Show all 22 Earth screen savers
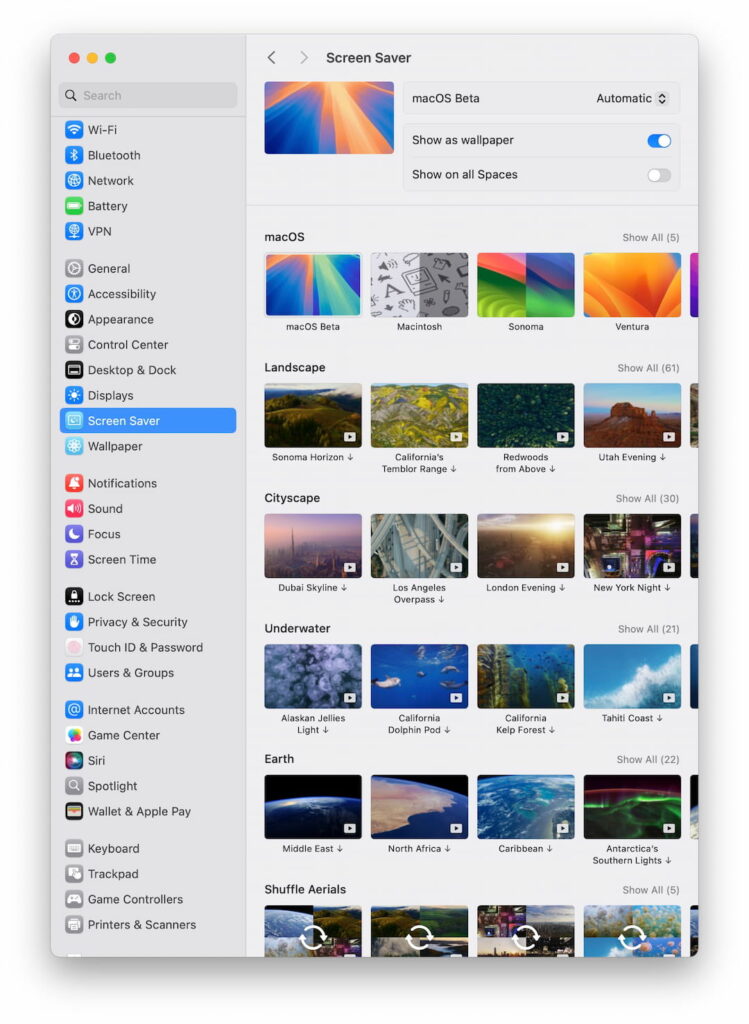Image resolution: width=749 pixels, height=1024 pixels. 648,760
